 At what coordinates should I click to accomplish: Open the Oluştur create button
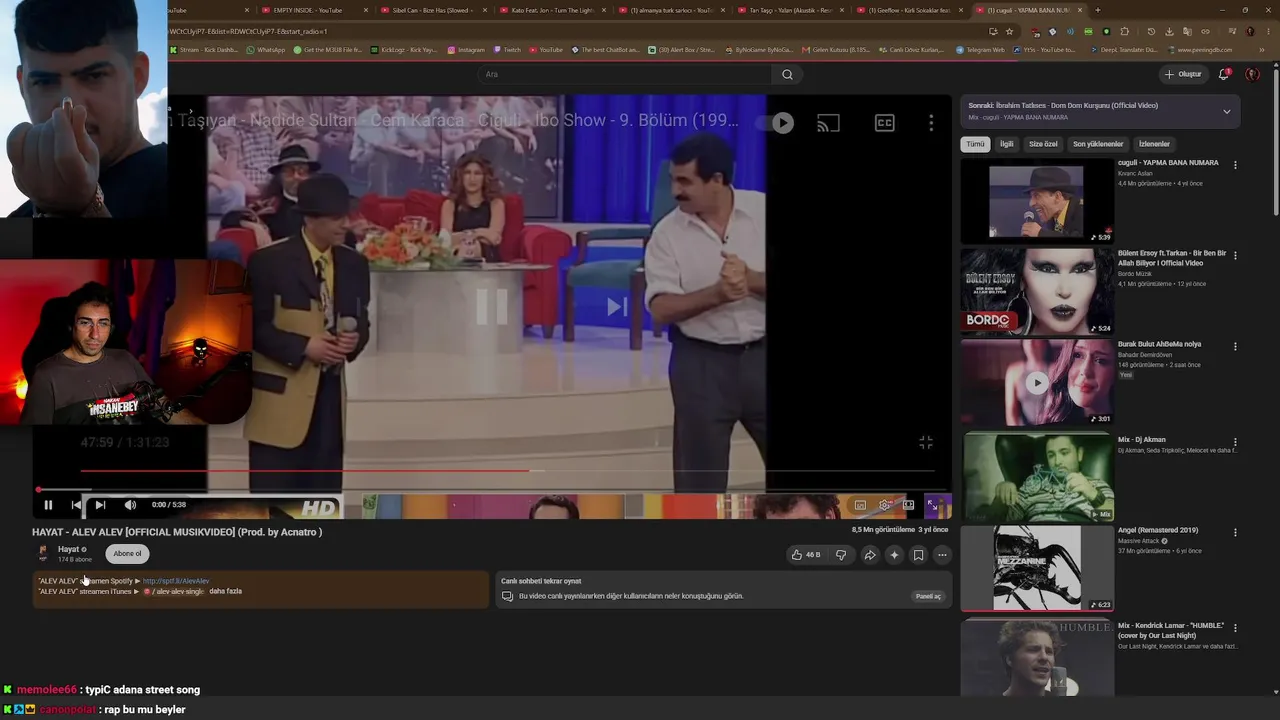(1183, 74)
